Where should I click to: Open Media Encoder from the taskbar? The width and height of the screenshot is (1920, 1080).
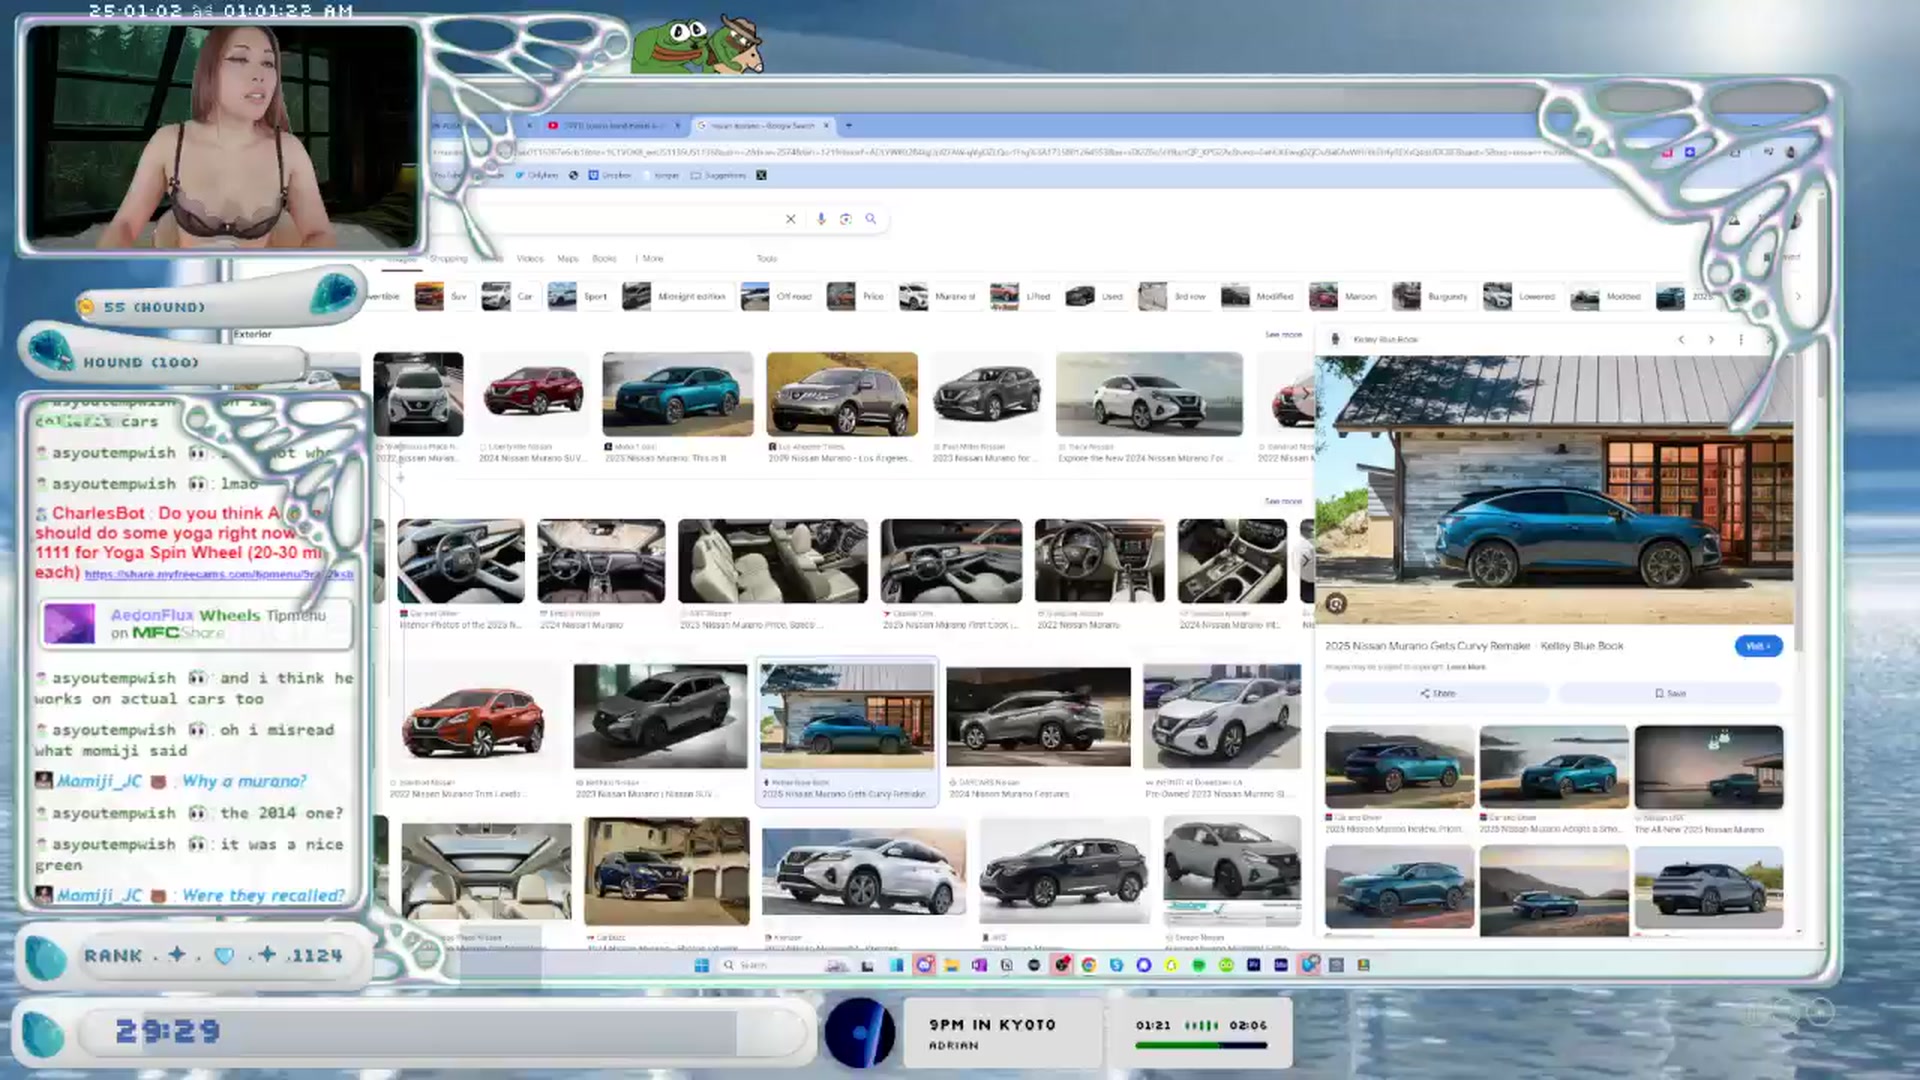[x=1281, y=965]
